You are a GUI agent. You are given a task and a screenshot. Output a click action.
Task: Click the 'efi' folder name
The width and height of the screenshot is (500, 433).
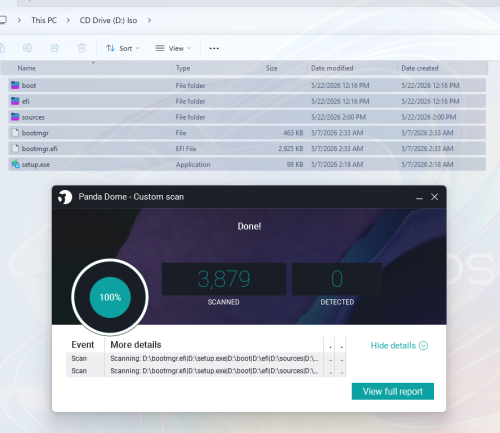pos(26,101)
